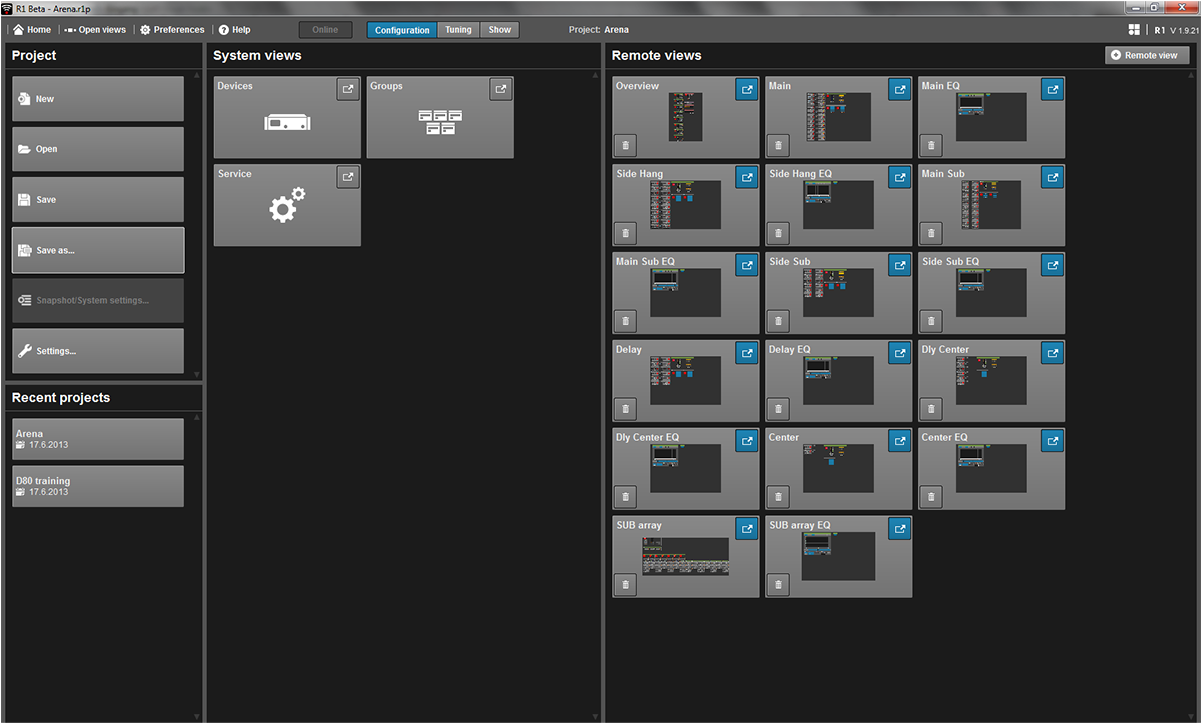1201x723 pixels.
Task: Delete the Overview remote view
Action: pos(626,145)
